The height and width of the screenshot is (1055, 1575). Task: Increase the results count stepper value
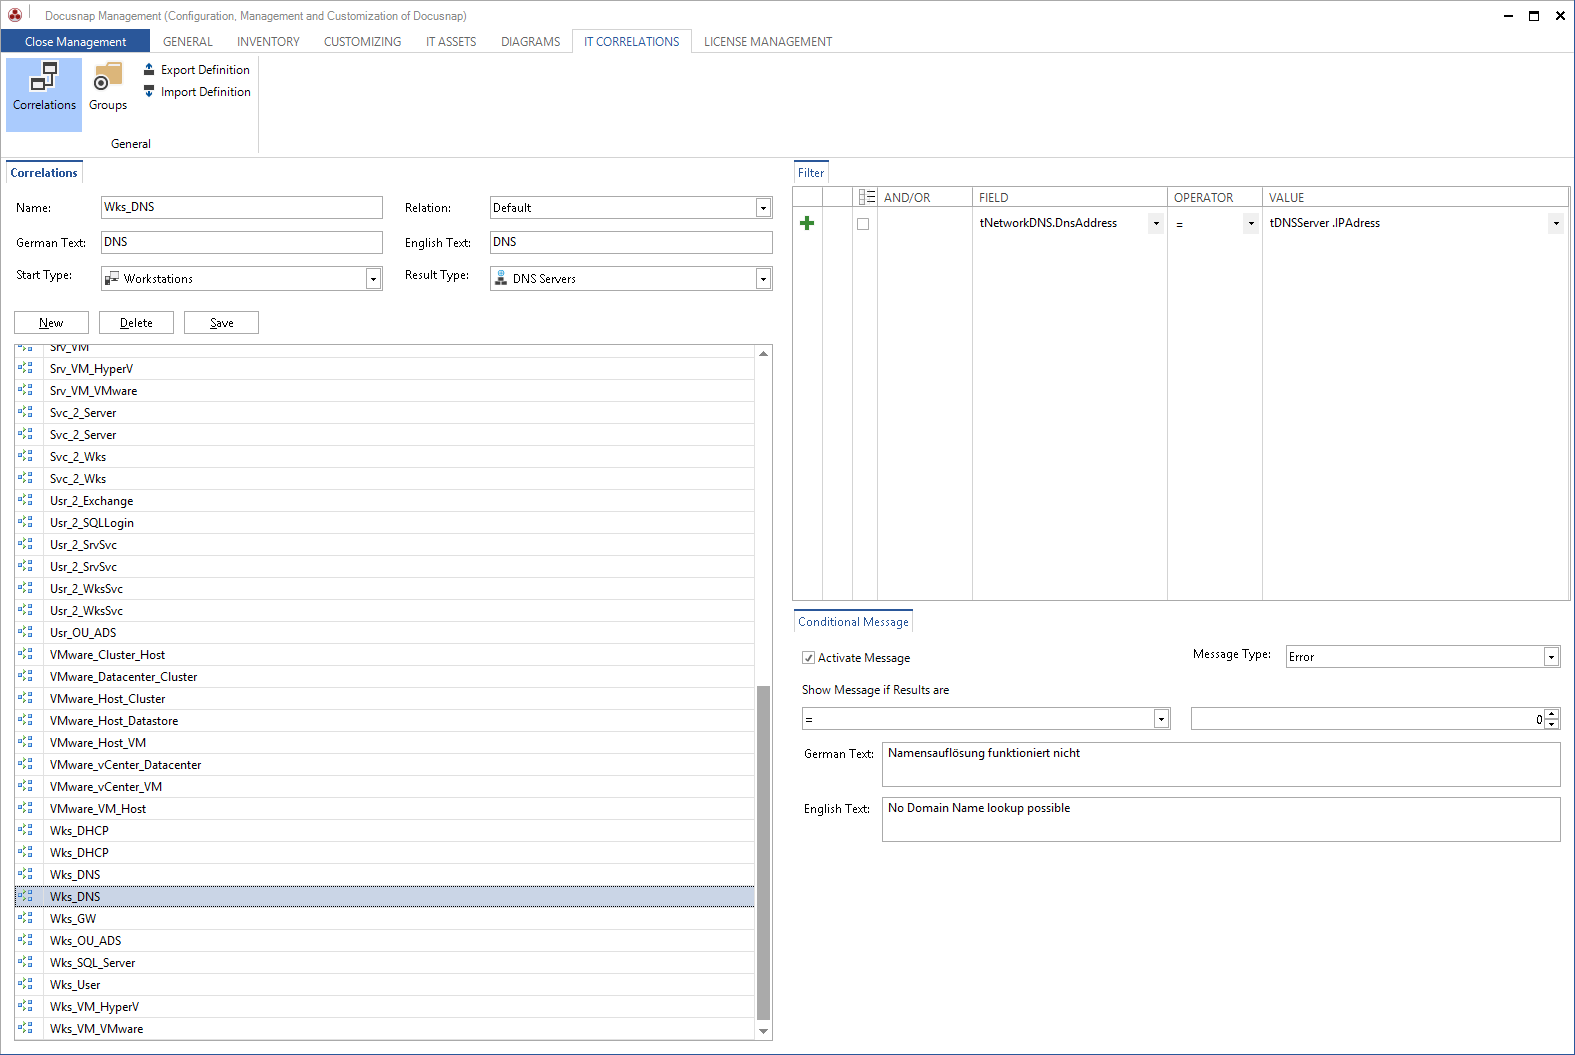pos(1552,713)
